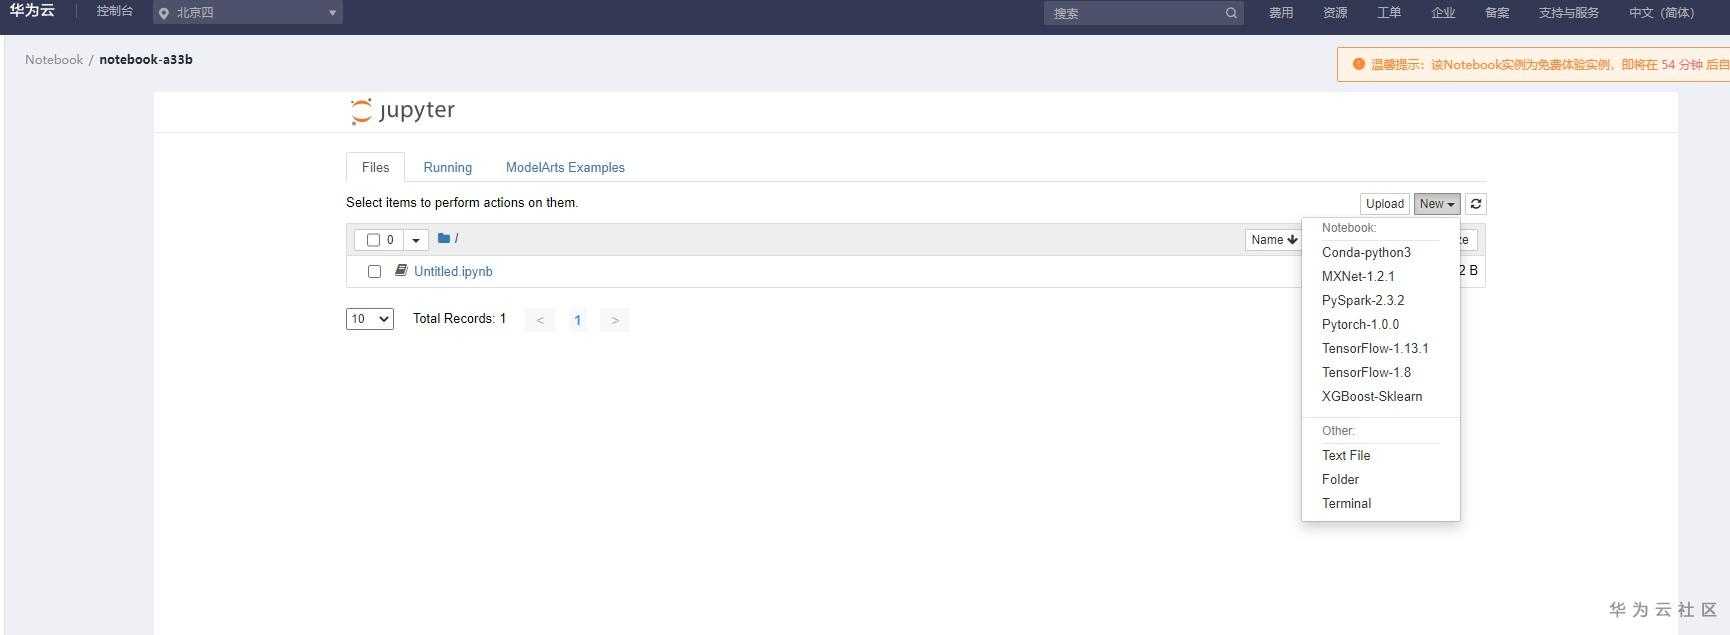
Task: Tick the checkbox for Untitled.ipynb
Action: [374, 271]
